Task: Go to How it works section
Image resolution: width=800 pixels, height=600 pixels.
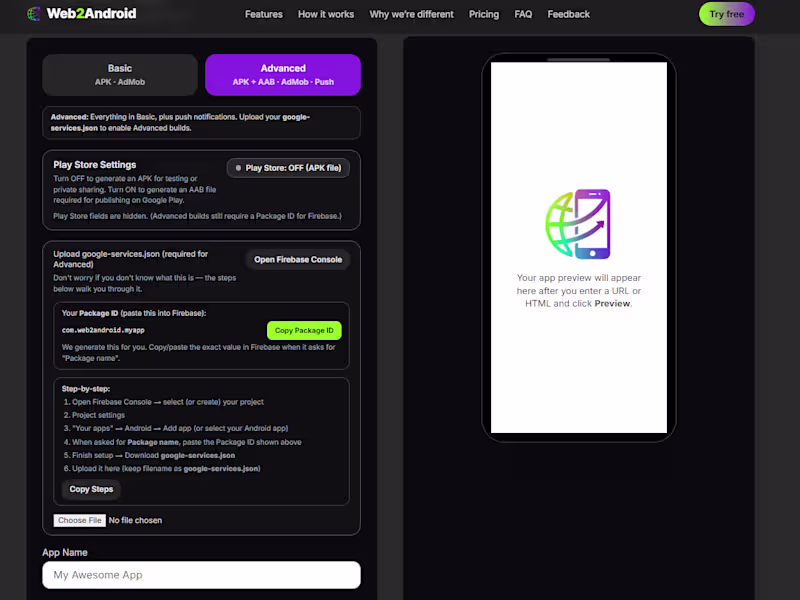Action: (x=326, y=14)
